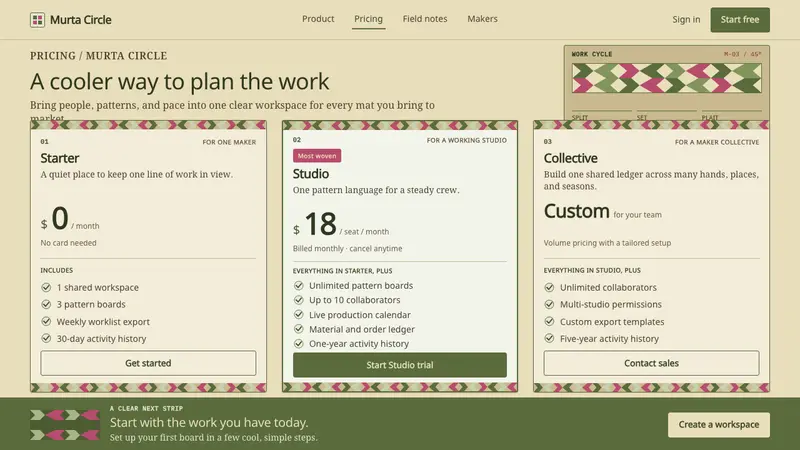Screen dimensions: 800x450
Task: Click 'Start with the work you have today.'
Action: pos(209,422)
